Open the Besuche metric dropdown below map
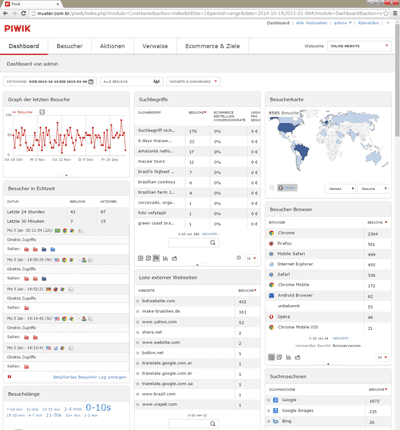 (x=373, y=189)
